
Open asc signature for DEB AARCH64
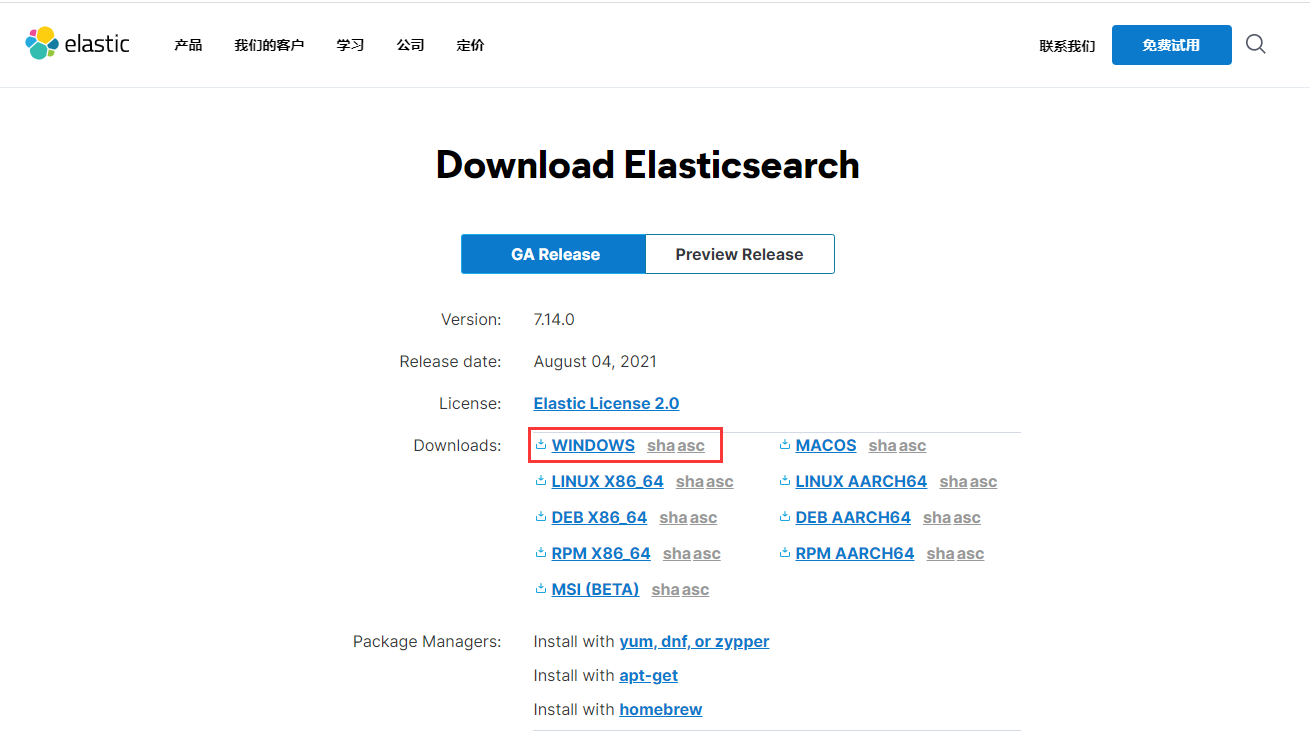[x=967, y=518]
